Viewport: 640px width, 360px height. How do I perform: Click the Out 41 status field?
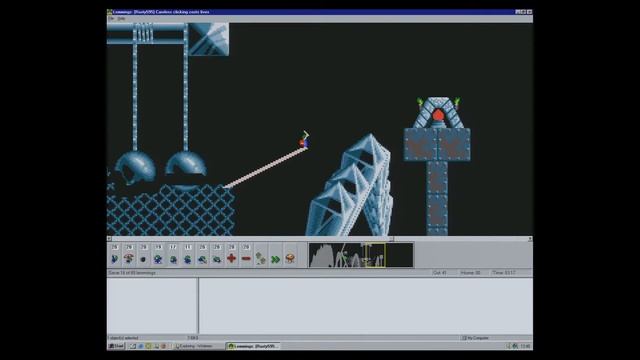pos(440,272)
